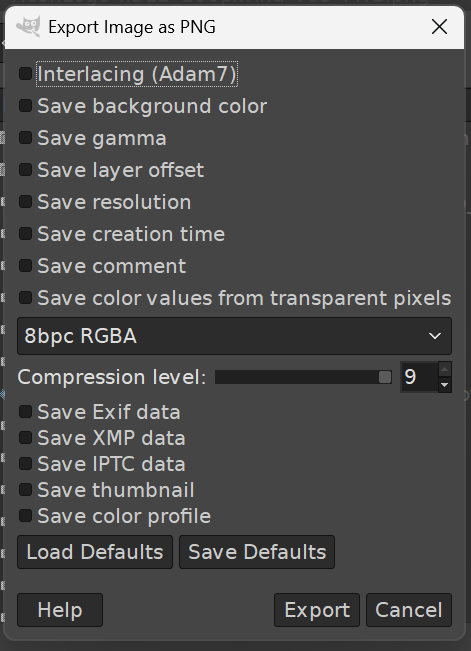Image resolution: width=471 pixels, height=651 pixels.
Task: Open the 8bpc RGBA pixel format dropdown
Action: [234, 336]
